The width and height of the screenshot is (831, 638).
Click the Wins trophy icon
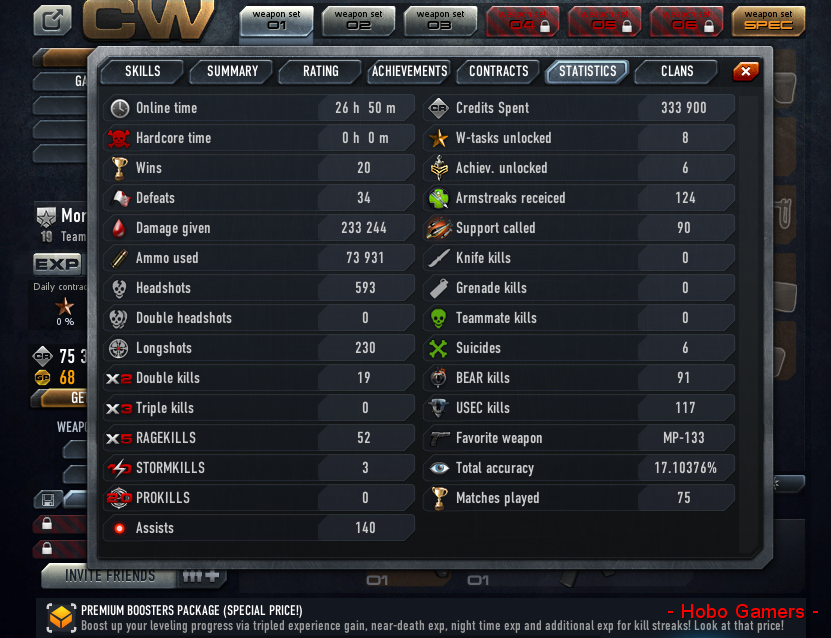[120, 168]
